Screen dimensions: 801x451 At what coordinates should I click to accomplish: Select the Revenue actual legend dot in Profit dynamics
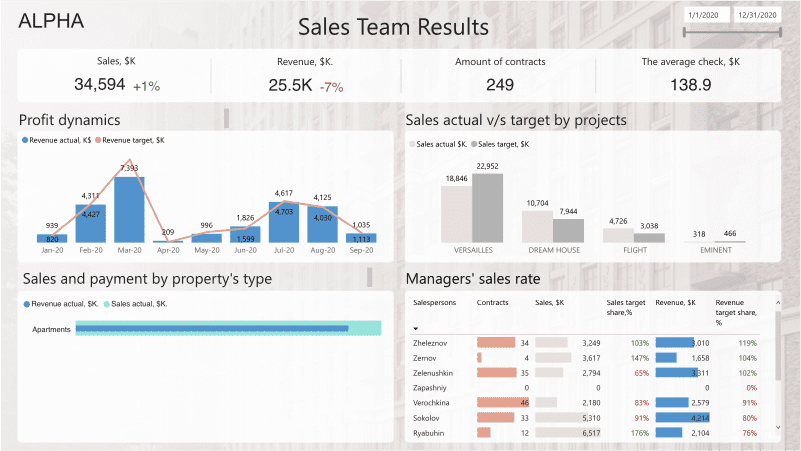[25, 140]
